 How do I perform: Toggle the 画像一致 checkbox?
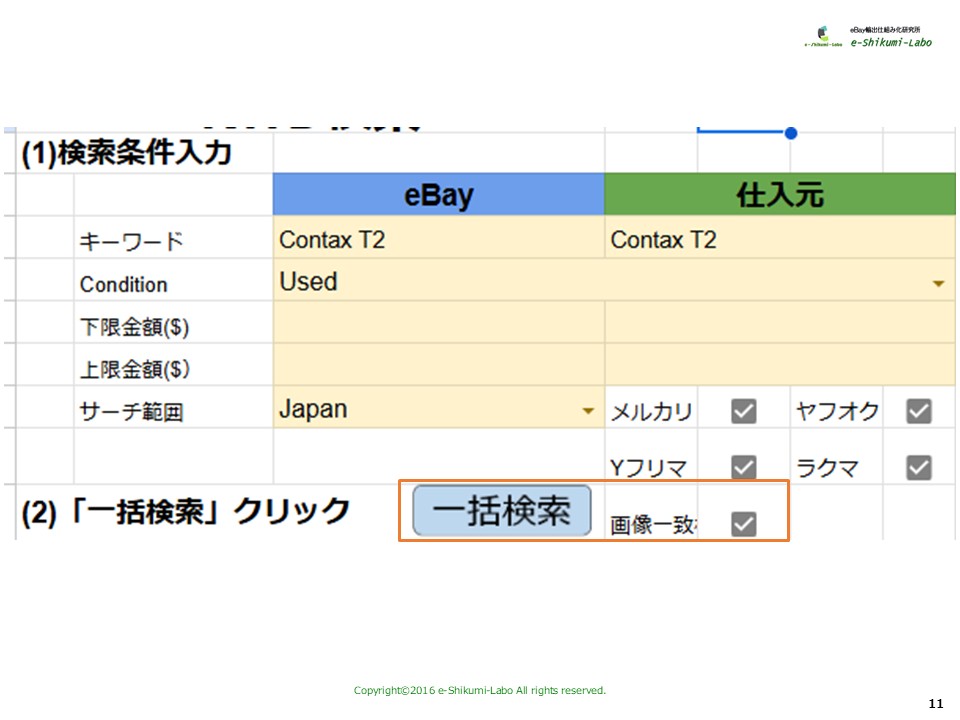coord(744,524)
